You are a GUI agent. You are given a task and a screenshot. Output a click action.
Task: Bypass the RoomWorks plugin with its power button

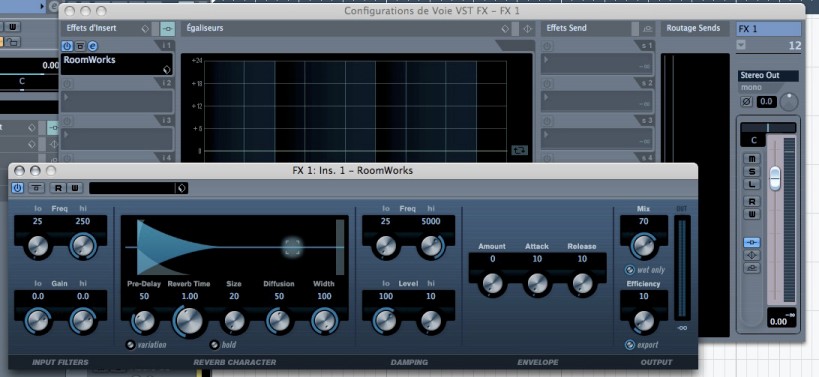[x=17, y=188]
